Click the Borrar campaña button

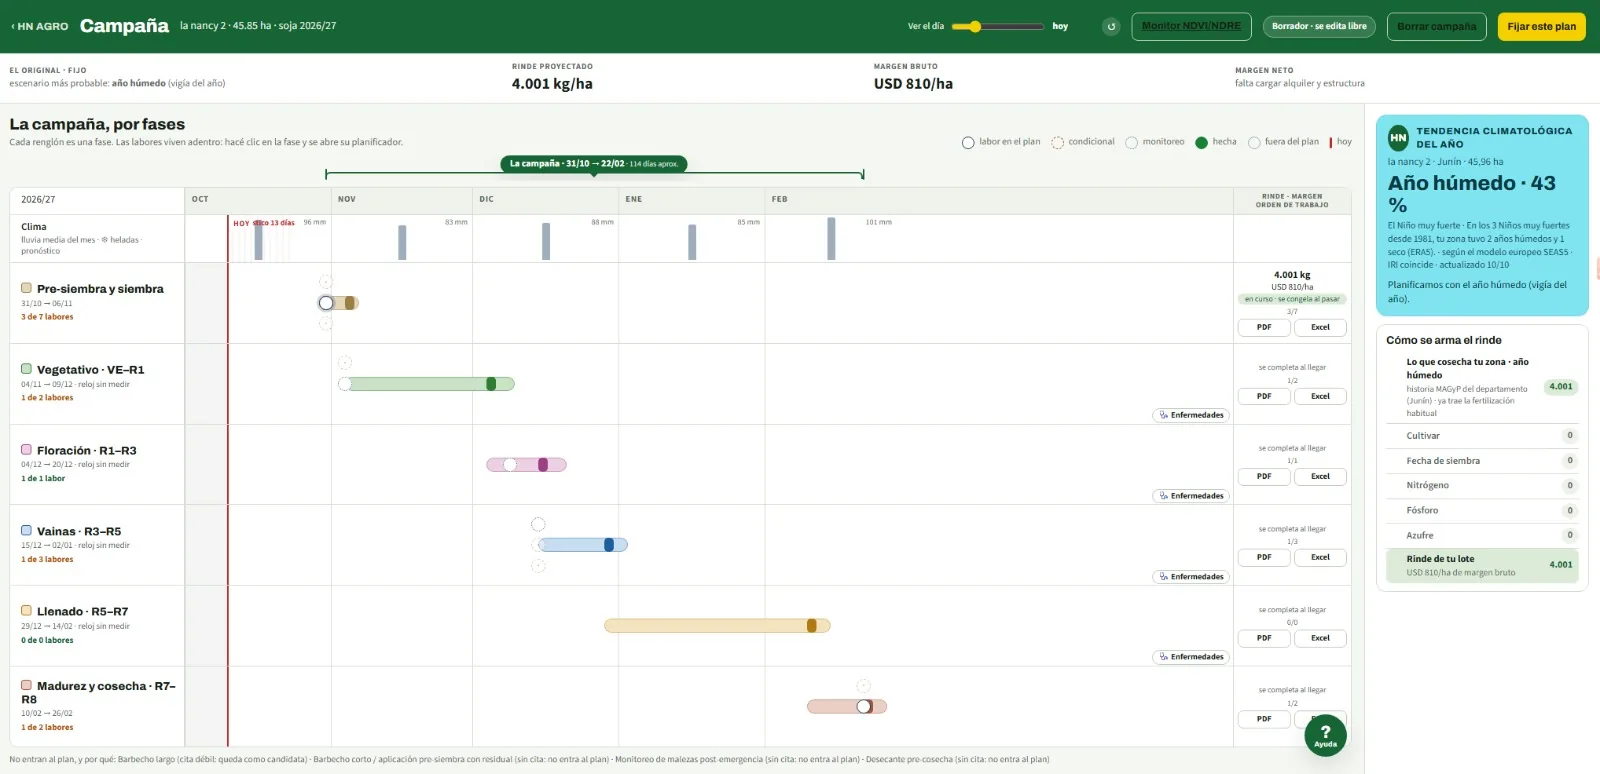tap(1437, 27)
